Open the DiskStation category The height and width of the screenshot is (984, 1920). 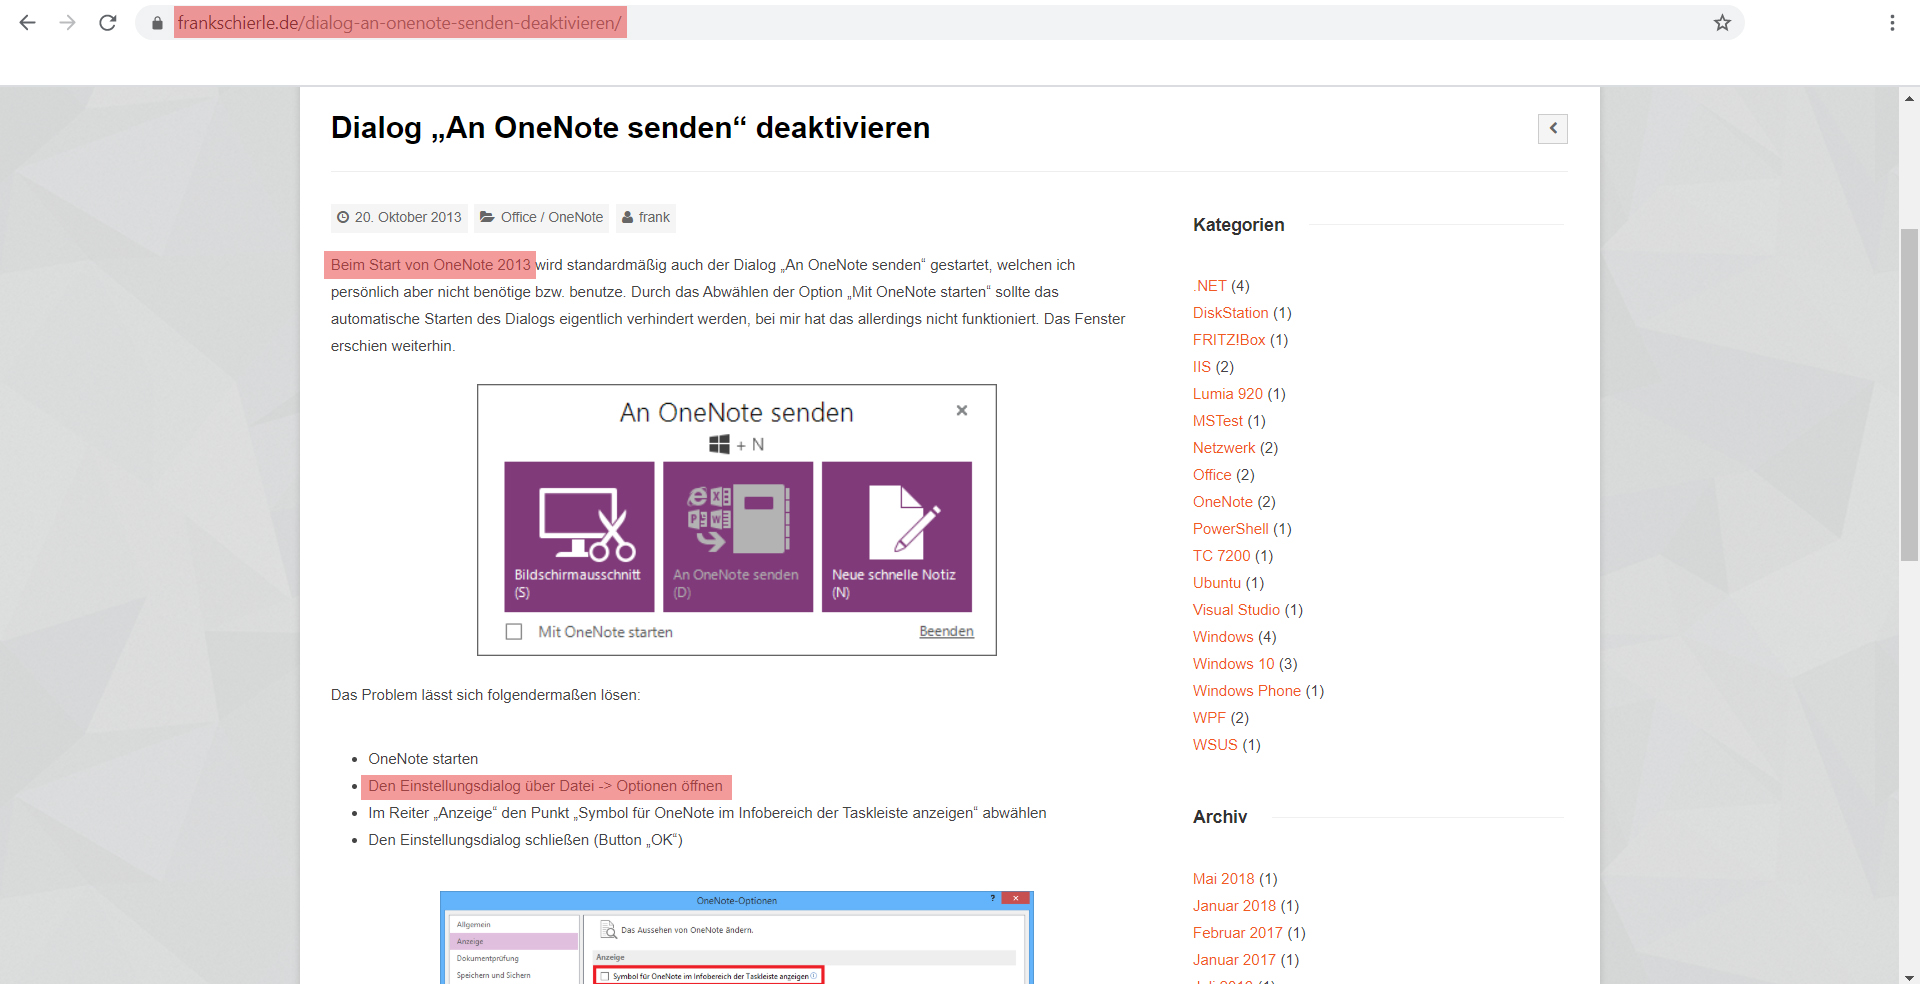tap(1230, 313)
